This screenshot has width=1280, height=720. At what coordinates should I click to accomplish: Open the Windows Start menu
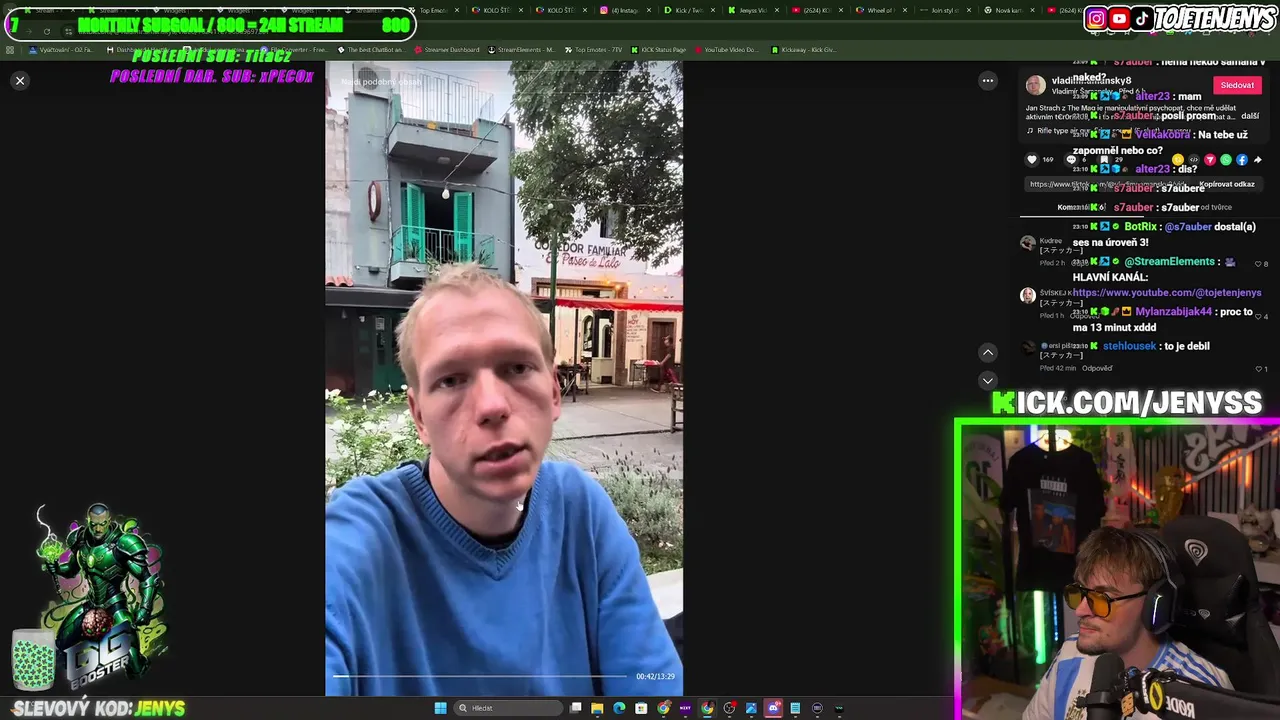pos(440,708)
